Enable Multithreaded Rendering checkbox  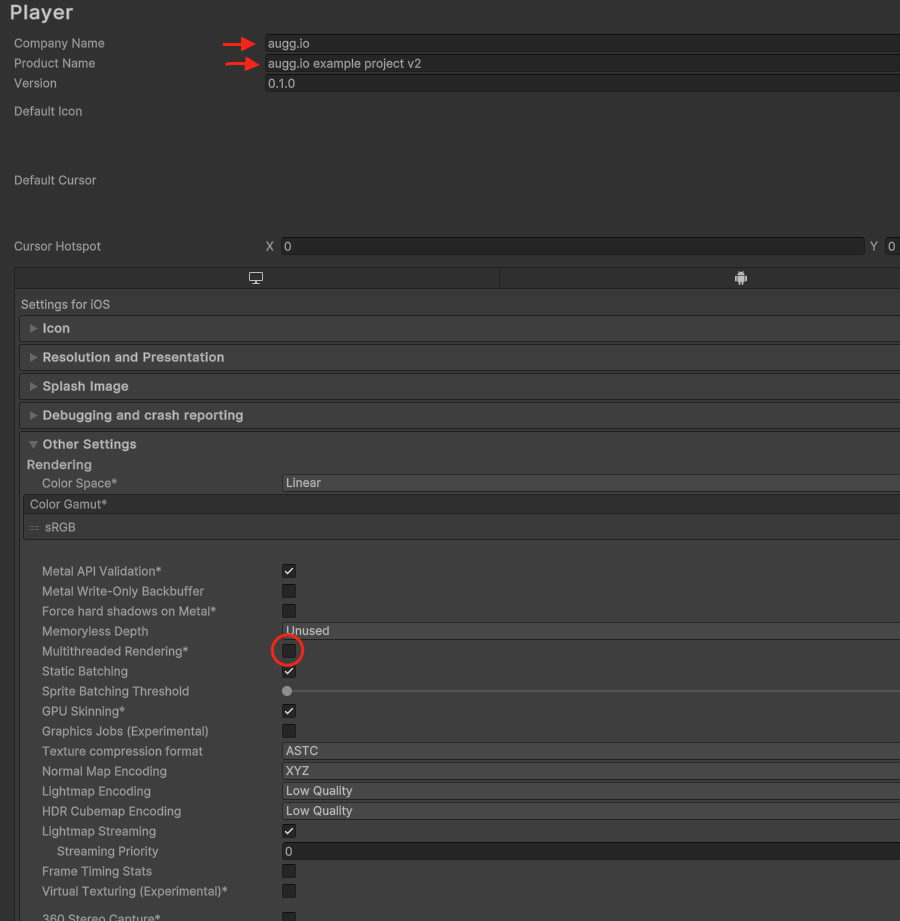point(288,651)
